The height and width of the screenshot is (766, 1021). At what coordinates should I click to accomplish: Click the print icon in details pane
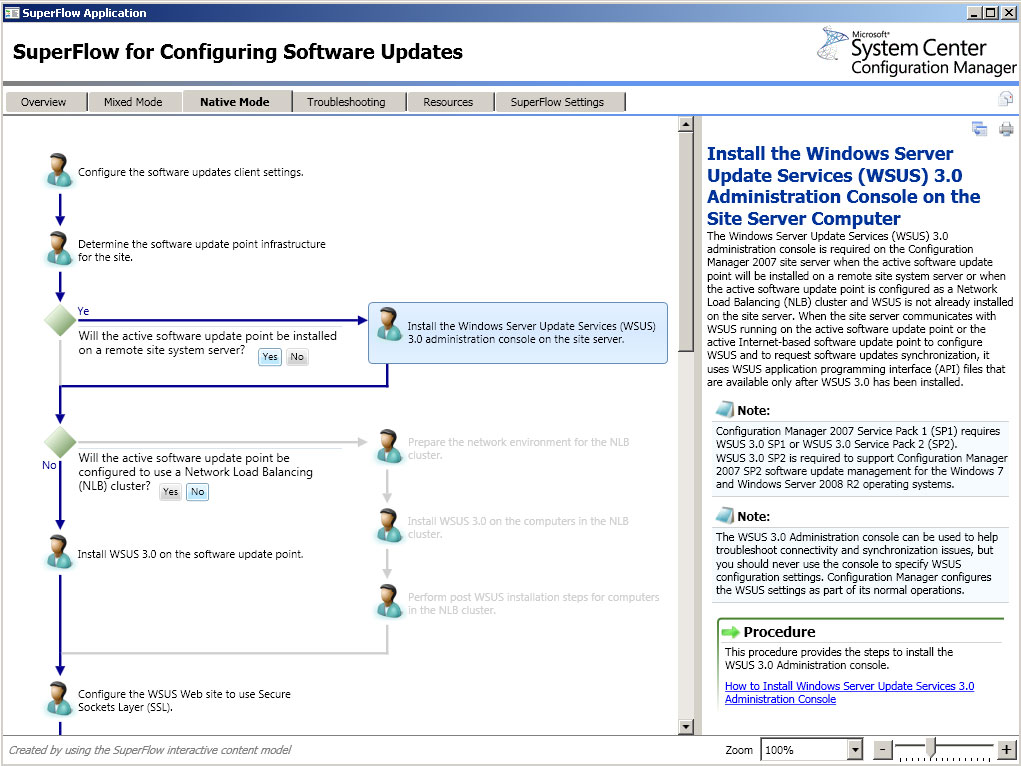pos(1006,129)
